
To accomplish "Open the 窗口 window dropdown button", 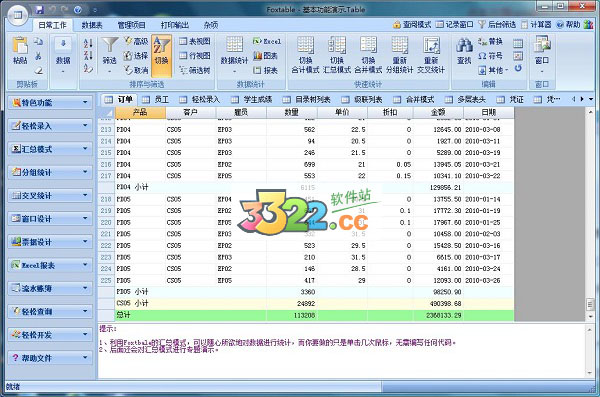I will point(542,56).
